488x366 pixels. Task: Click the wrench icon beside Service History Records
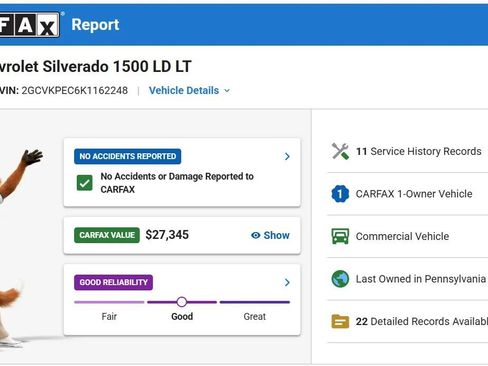point(340,151)
